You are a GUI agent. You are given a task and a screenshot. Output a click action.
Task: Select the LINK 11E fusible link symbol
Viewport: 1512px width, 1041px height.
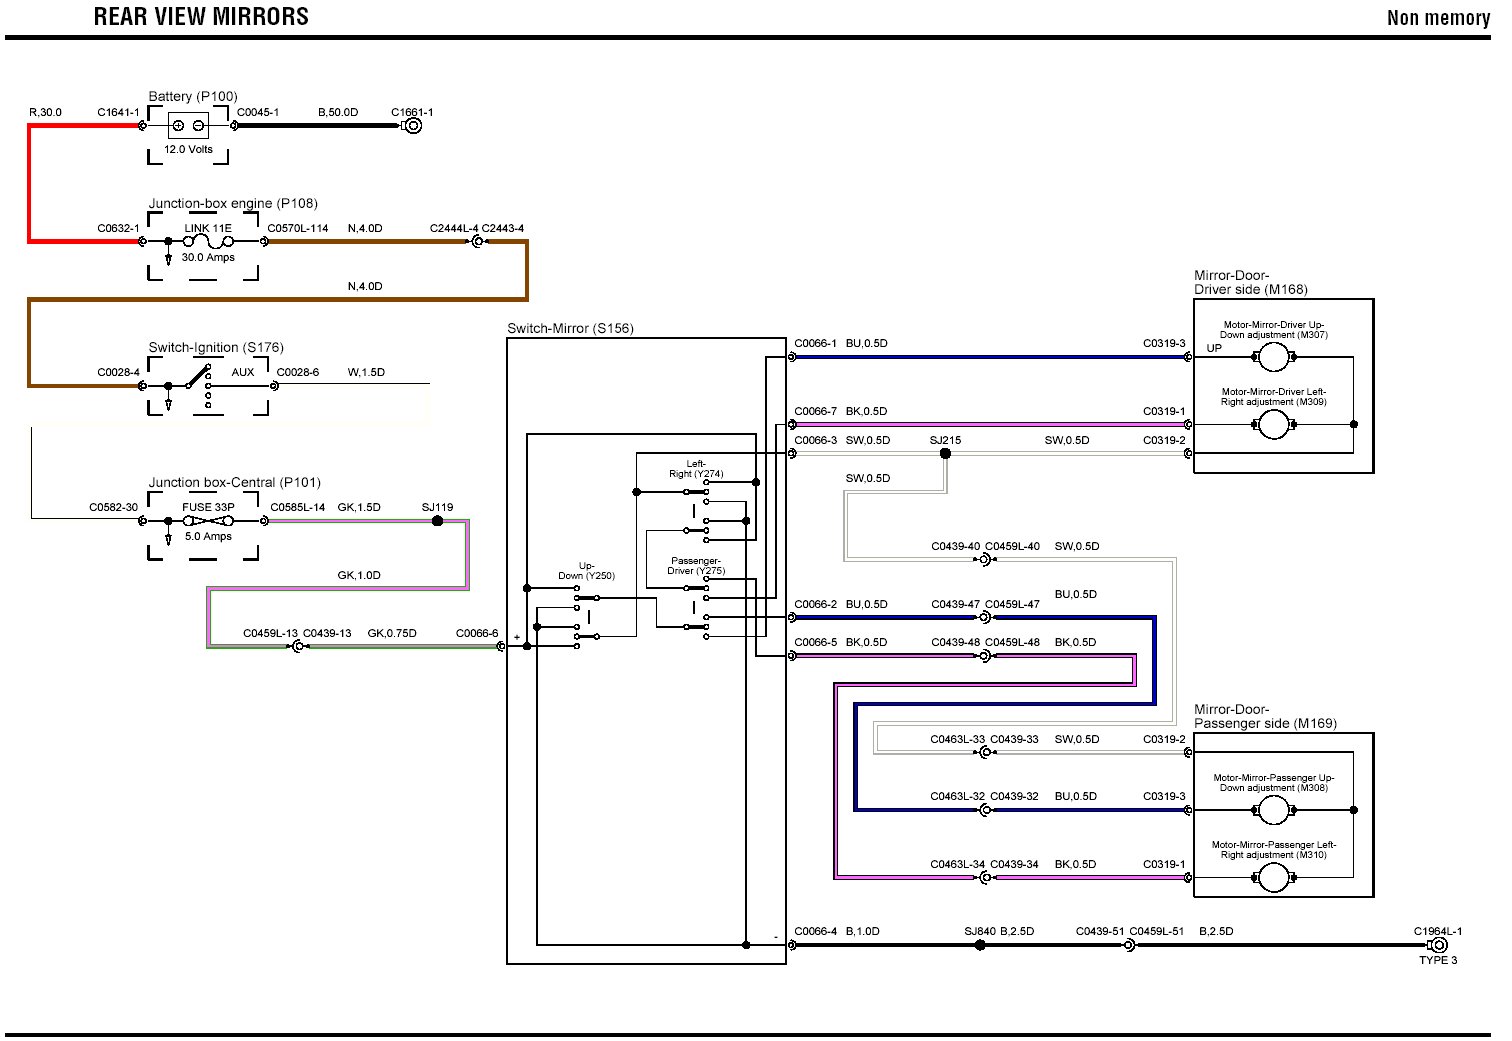point(208,241)
